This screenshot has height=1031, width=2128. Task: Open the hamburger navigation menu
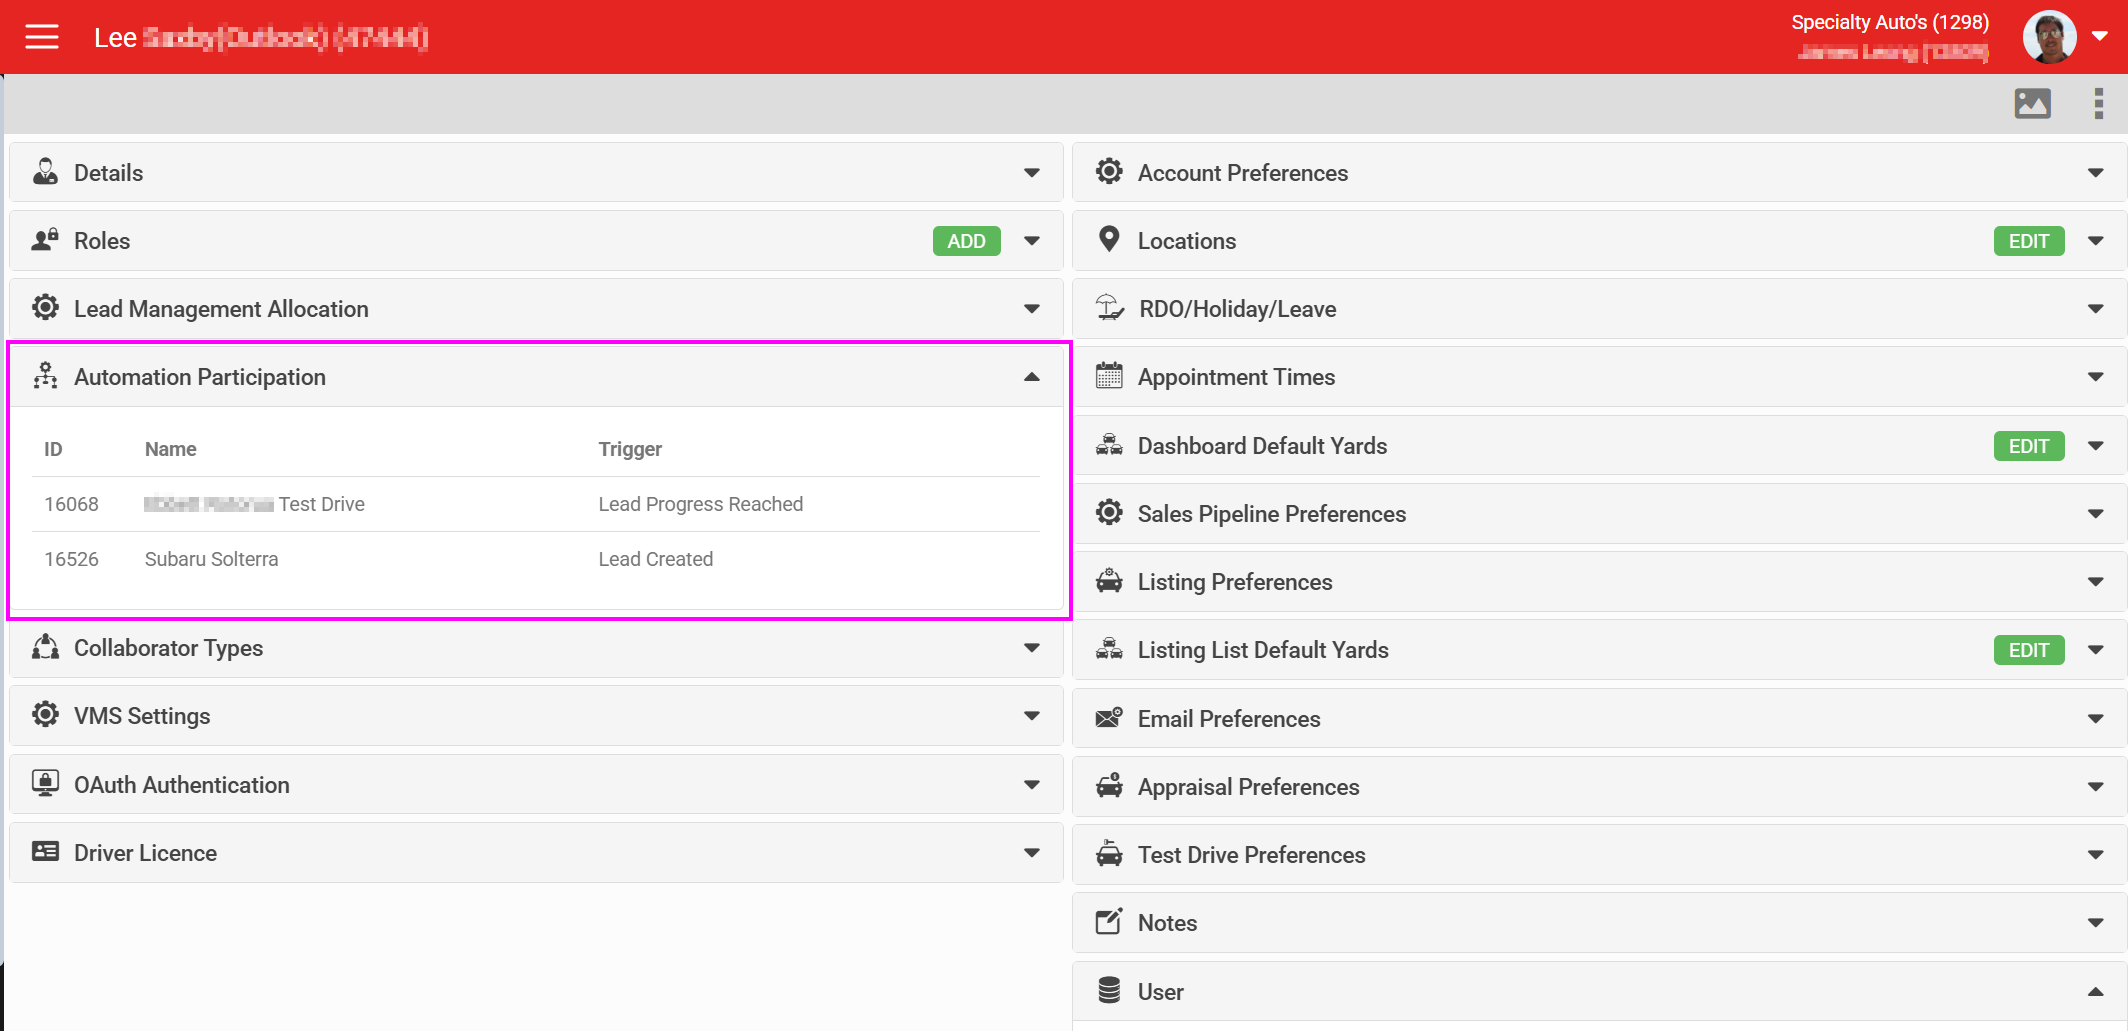42,37
